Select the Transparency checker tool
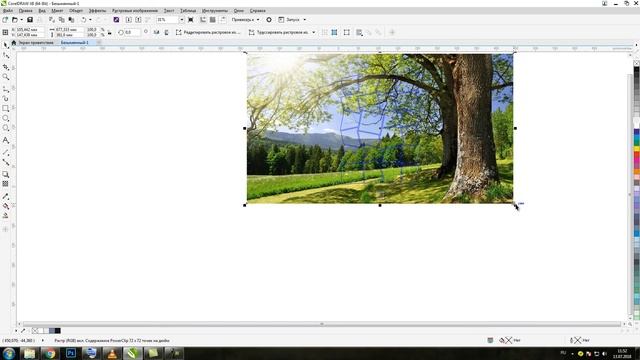This screenshot has height=360, width=640. 6,184
